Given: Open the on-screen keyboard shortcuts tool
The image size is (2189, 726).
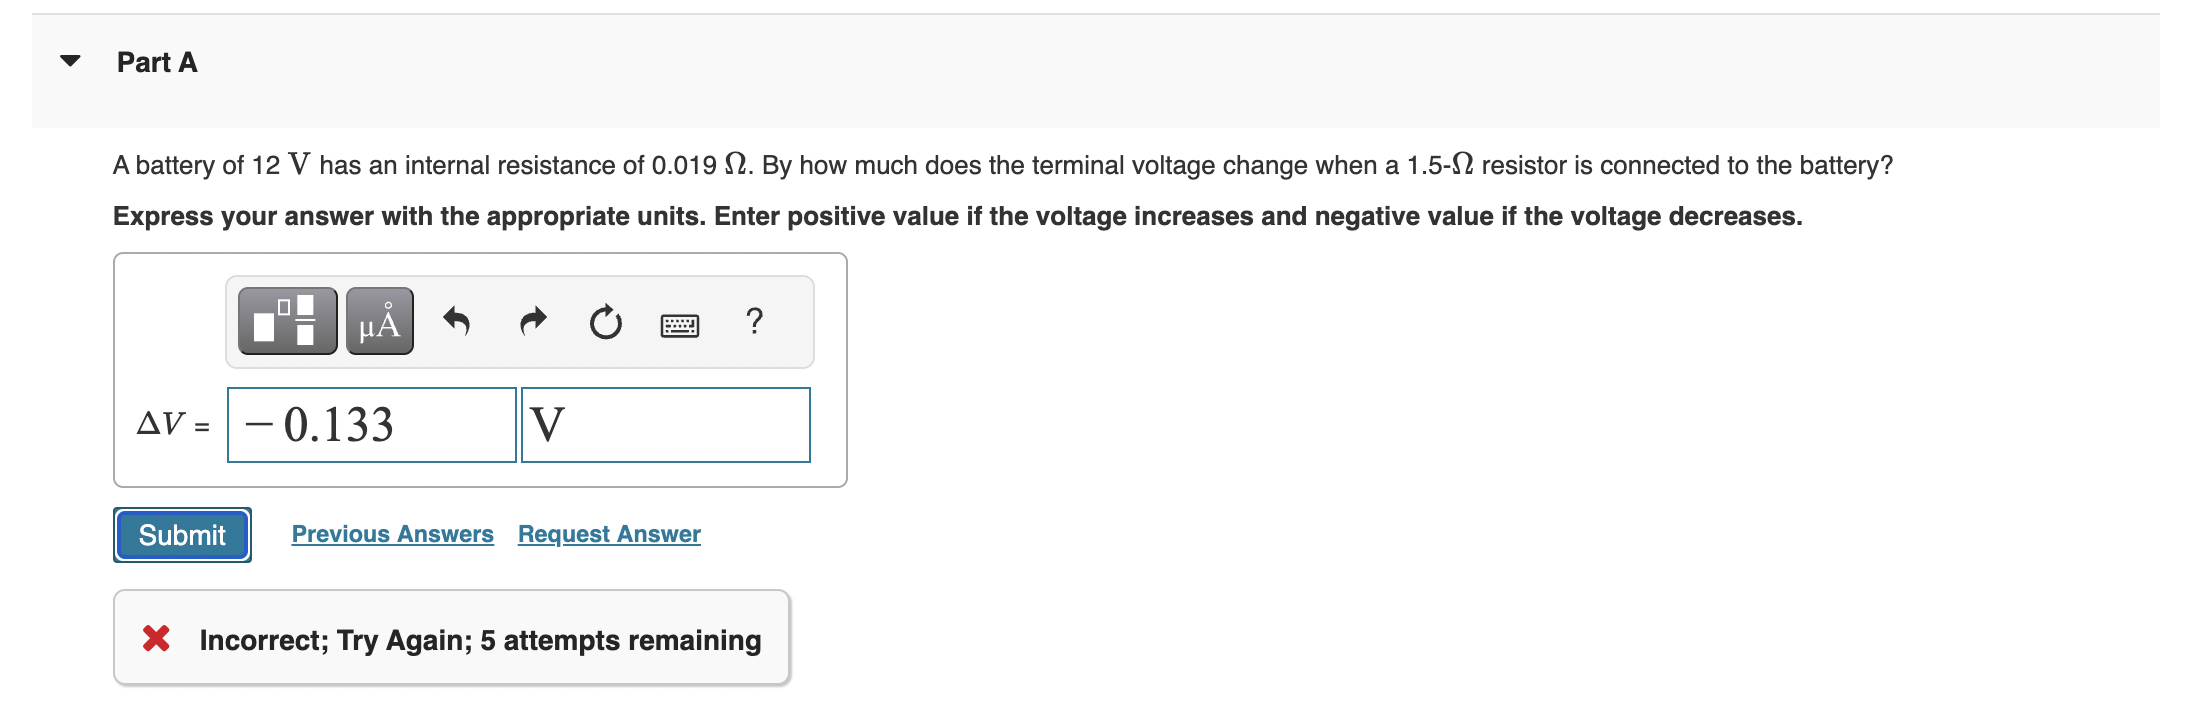Looking at the screenshot, I should (680, 321).
